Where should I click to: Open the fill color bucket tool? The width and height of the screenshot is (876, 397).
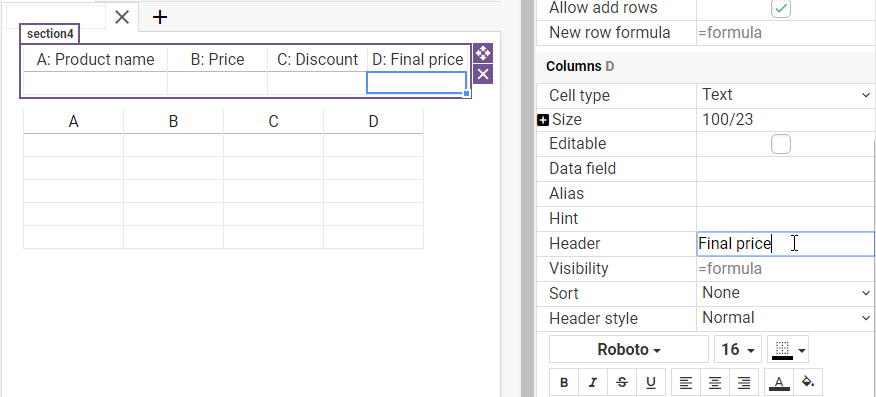pos(808,382)
